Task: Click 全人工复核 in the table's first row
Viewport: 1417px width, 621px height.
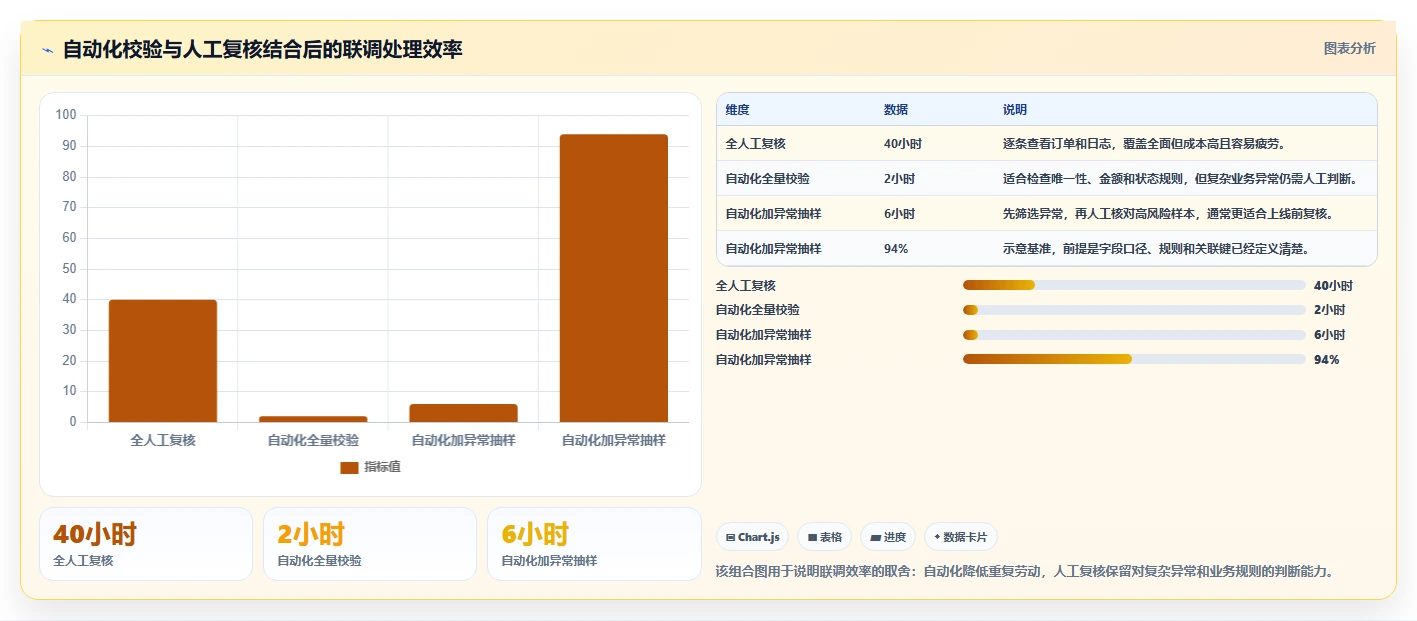Action: tap(756, 144)
